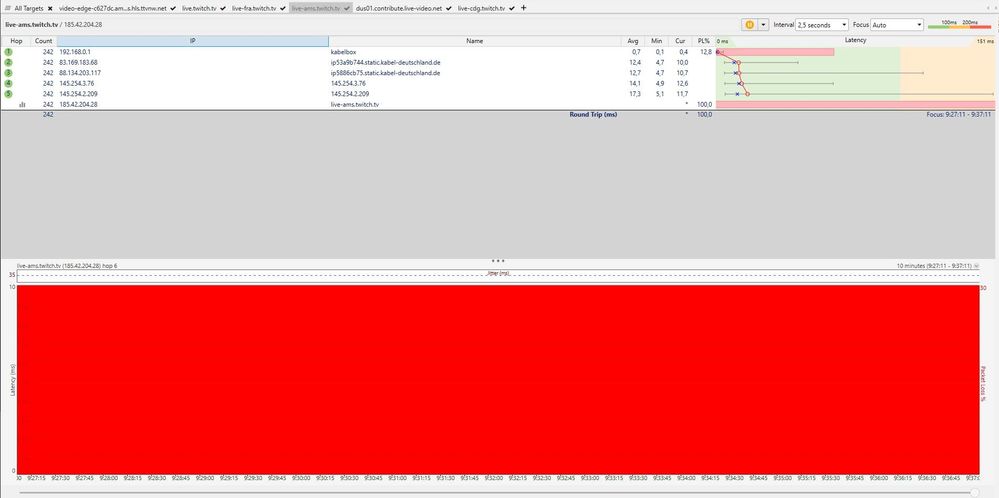Pause tracing with the orange pause button
999x498 pixels.
(x=749, y=24)
